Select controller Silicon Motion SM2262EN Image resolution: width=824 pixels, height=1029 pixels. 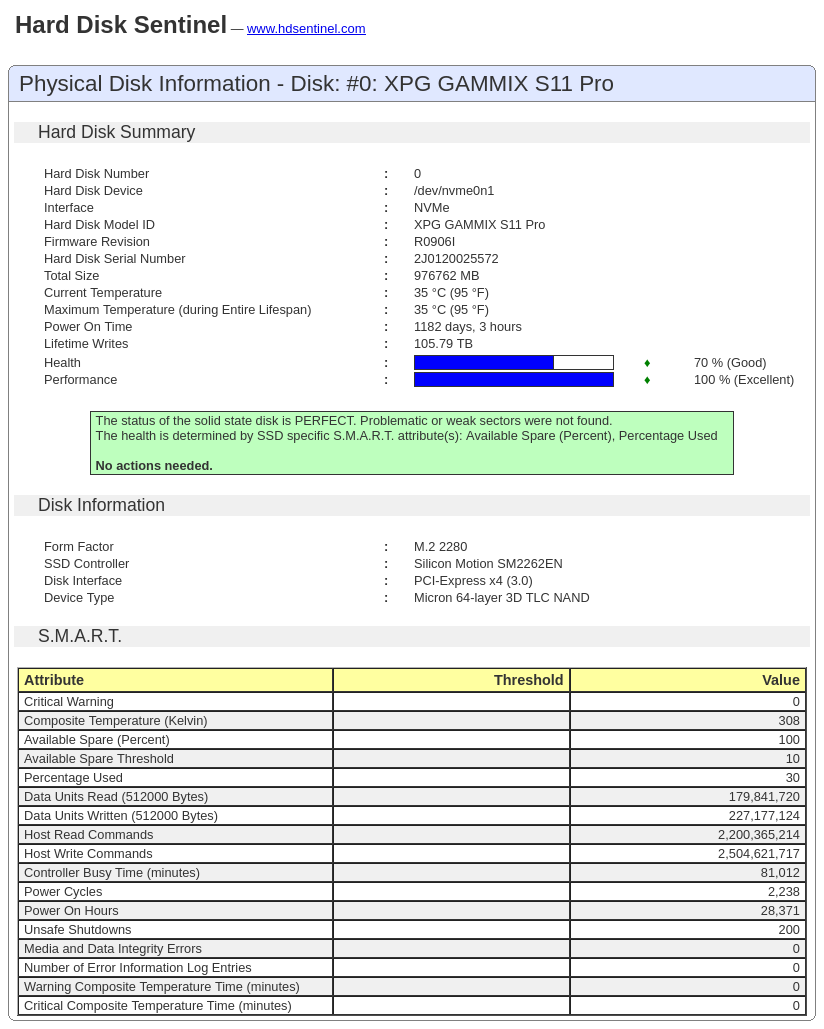[487, 564]
